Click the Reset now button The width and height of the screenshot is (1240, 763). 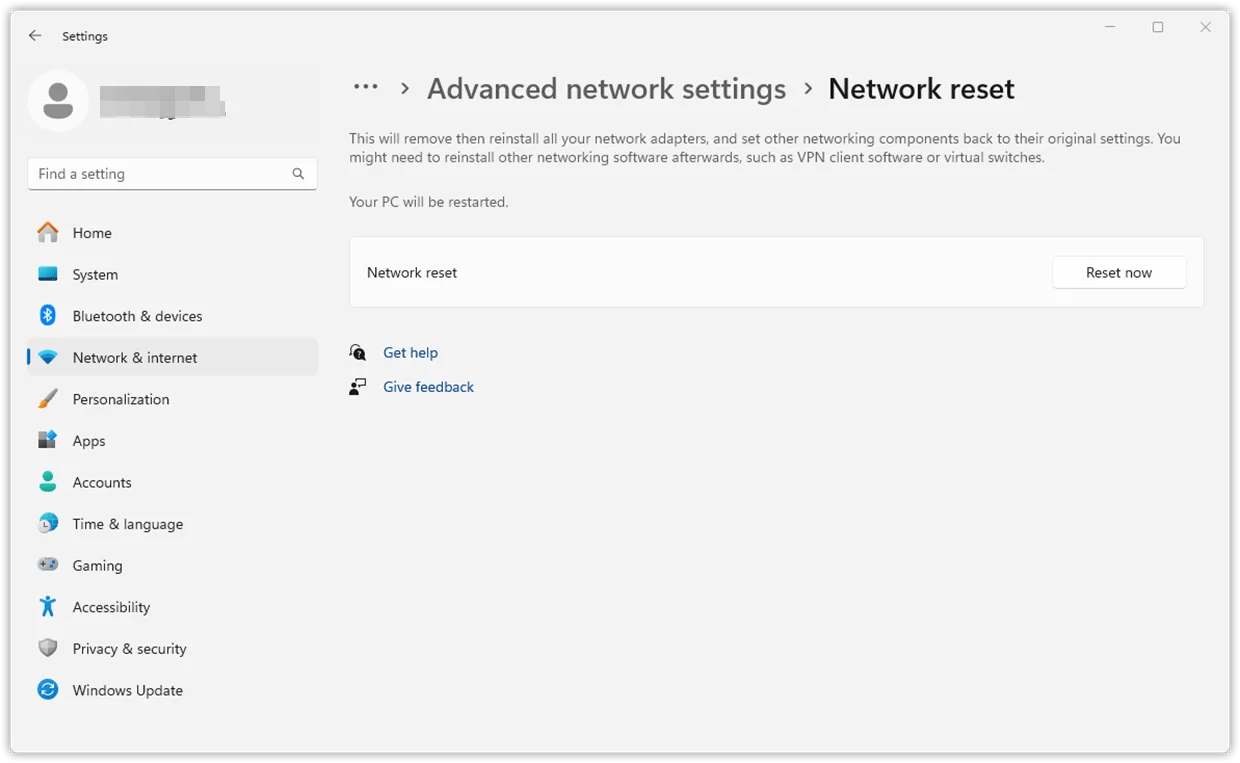tap(1119, 272)
